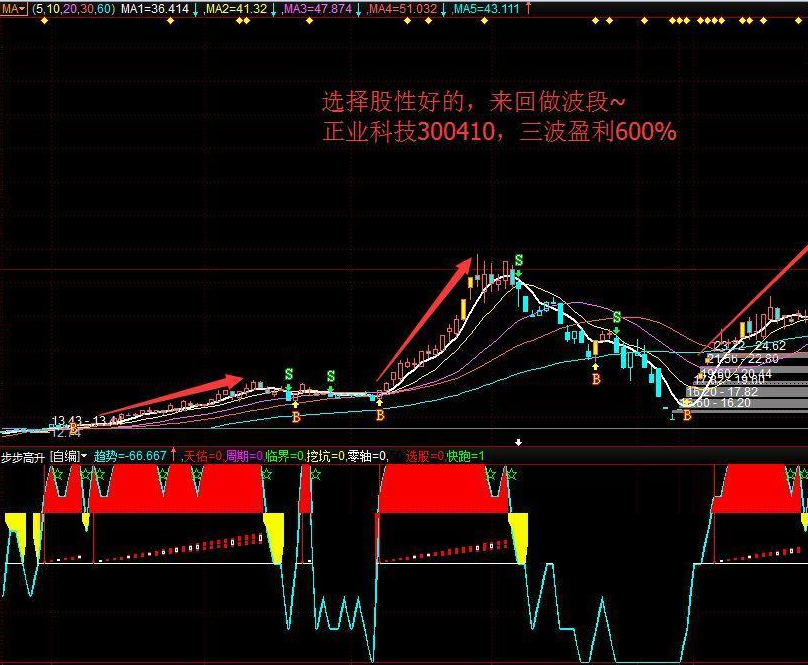
Task: Select the MA3=47.874 value
Action: click(x=318, y=9)
